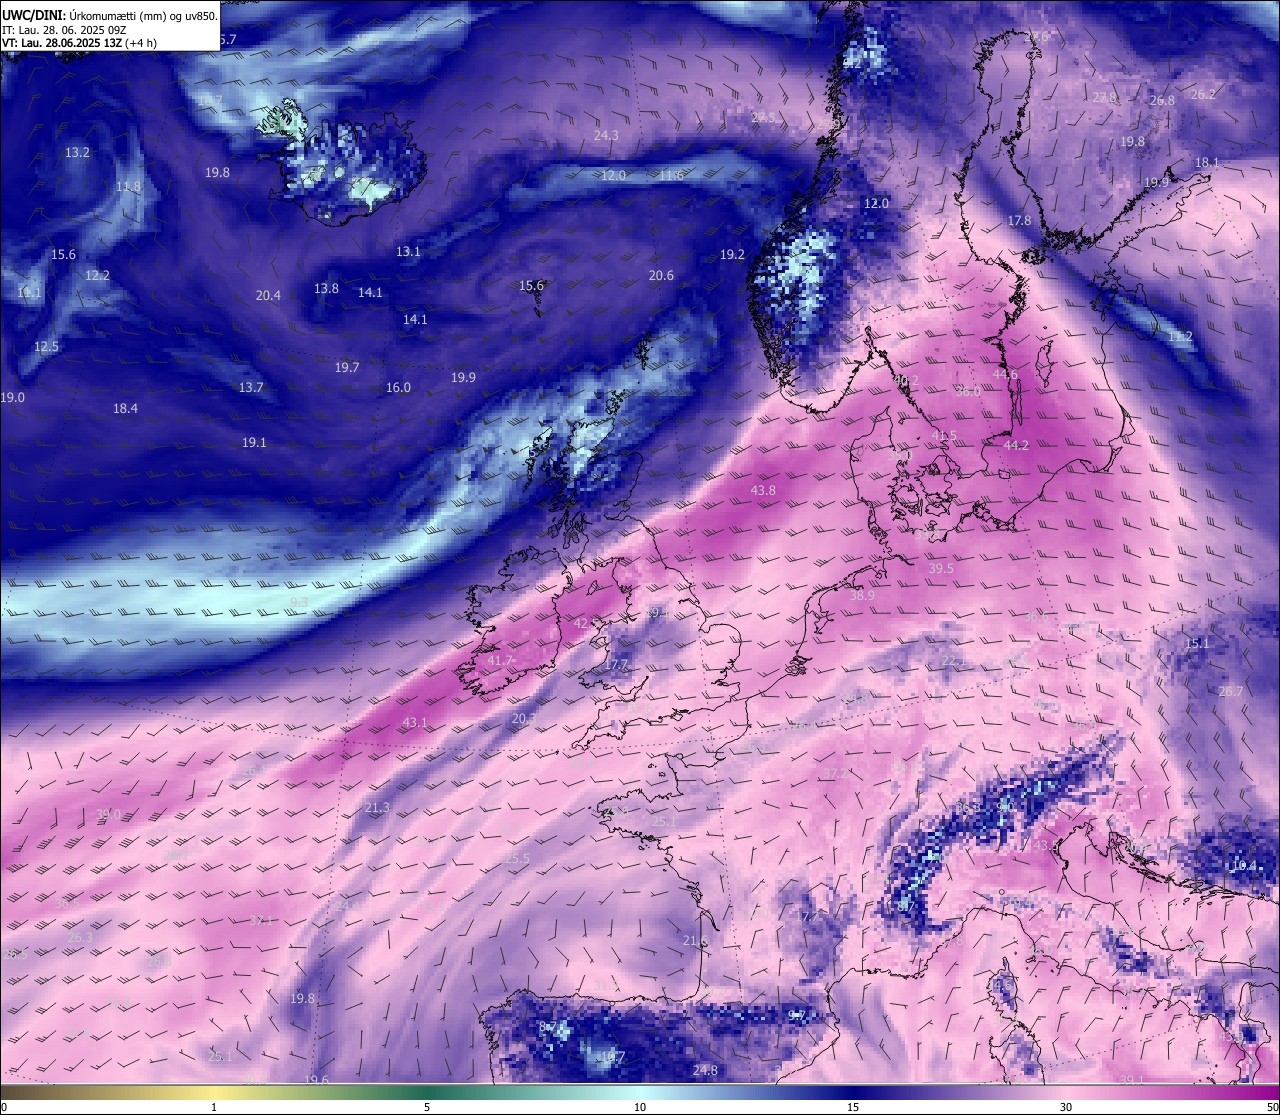Click the 44.2 value over the Baltic
The height and width of the screenshot is (1115, 1280).
[1016, 446]
